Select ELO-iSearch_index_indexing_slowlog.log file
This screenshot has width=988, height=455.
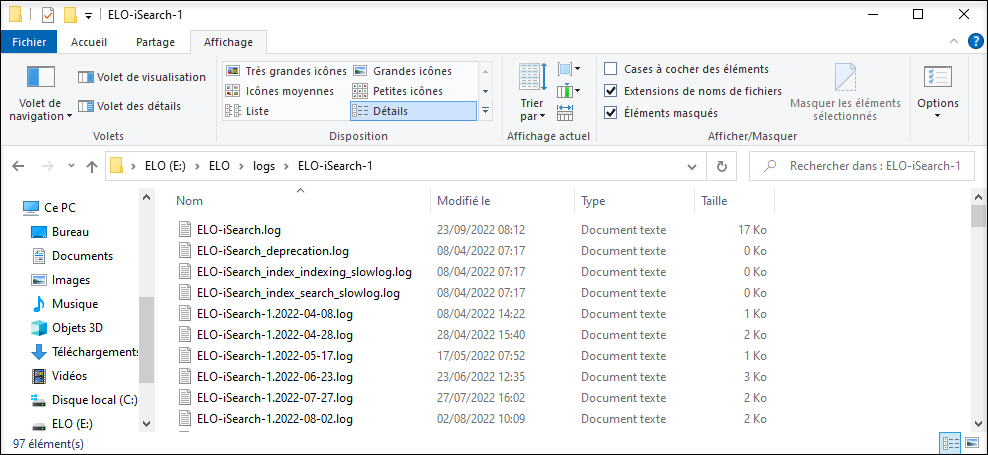pos(304,272)
